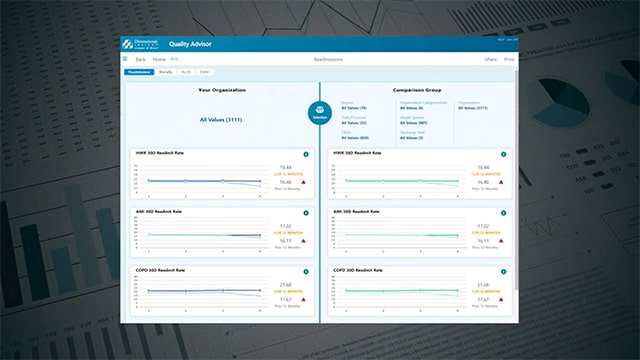
Task: Switch to the Mortality tab
Action: pyautogui.click(x=166, y=72)
